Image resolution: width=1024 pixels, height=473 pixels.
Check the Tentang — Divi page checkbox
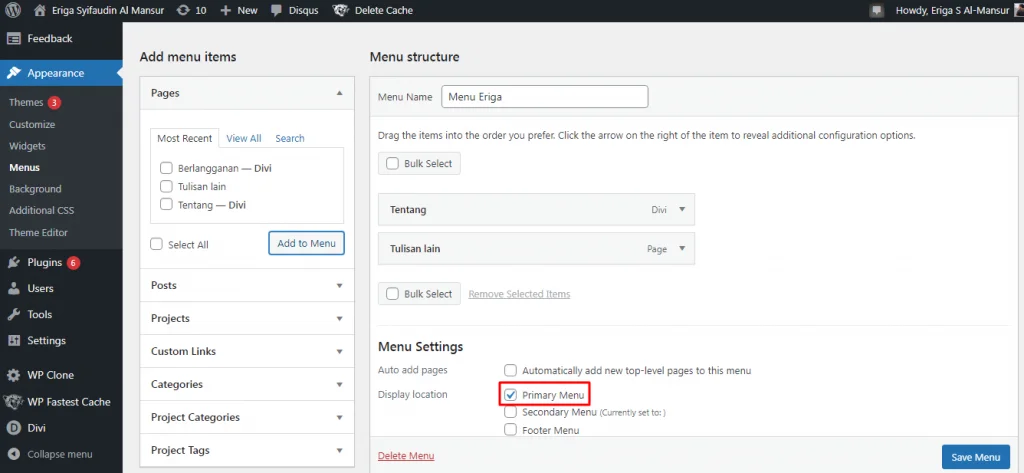tap(166, 204)
